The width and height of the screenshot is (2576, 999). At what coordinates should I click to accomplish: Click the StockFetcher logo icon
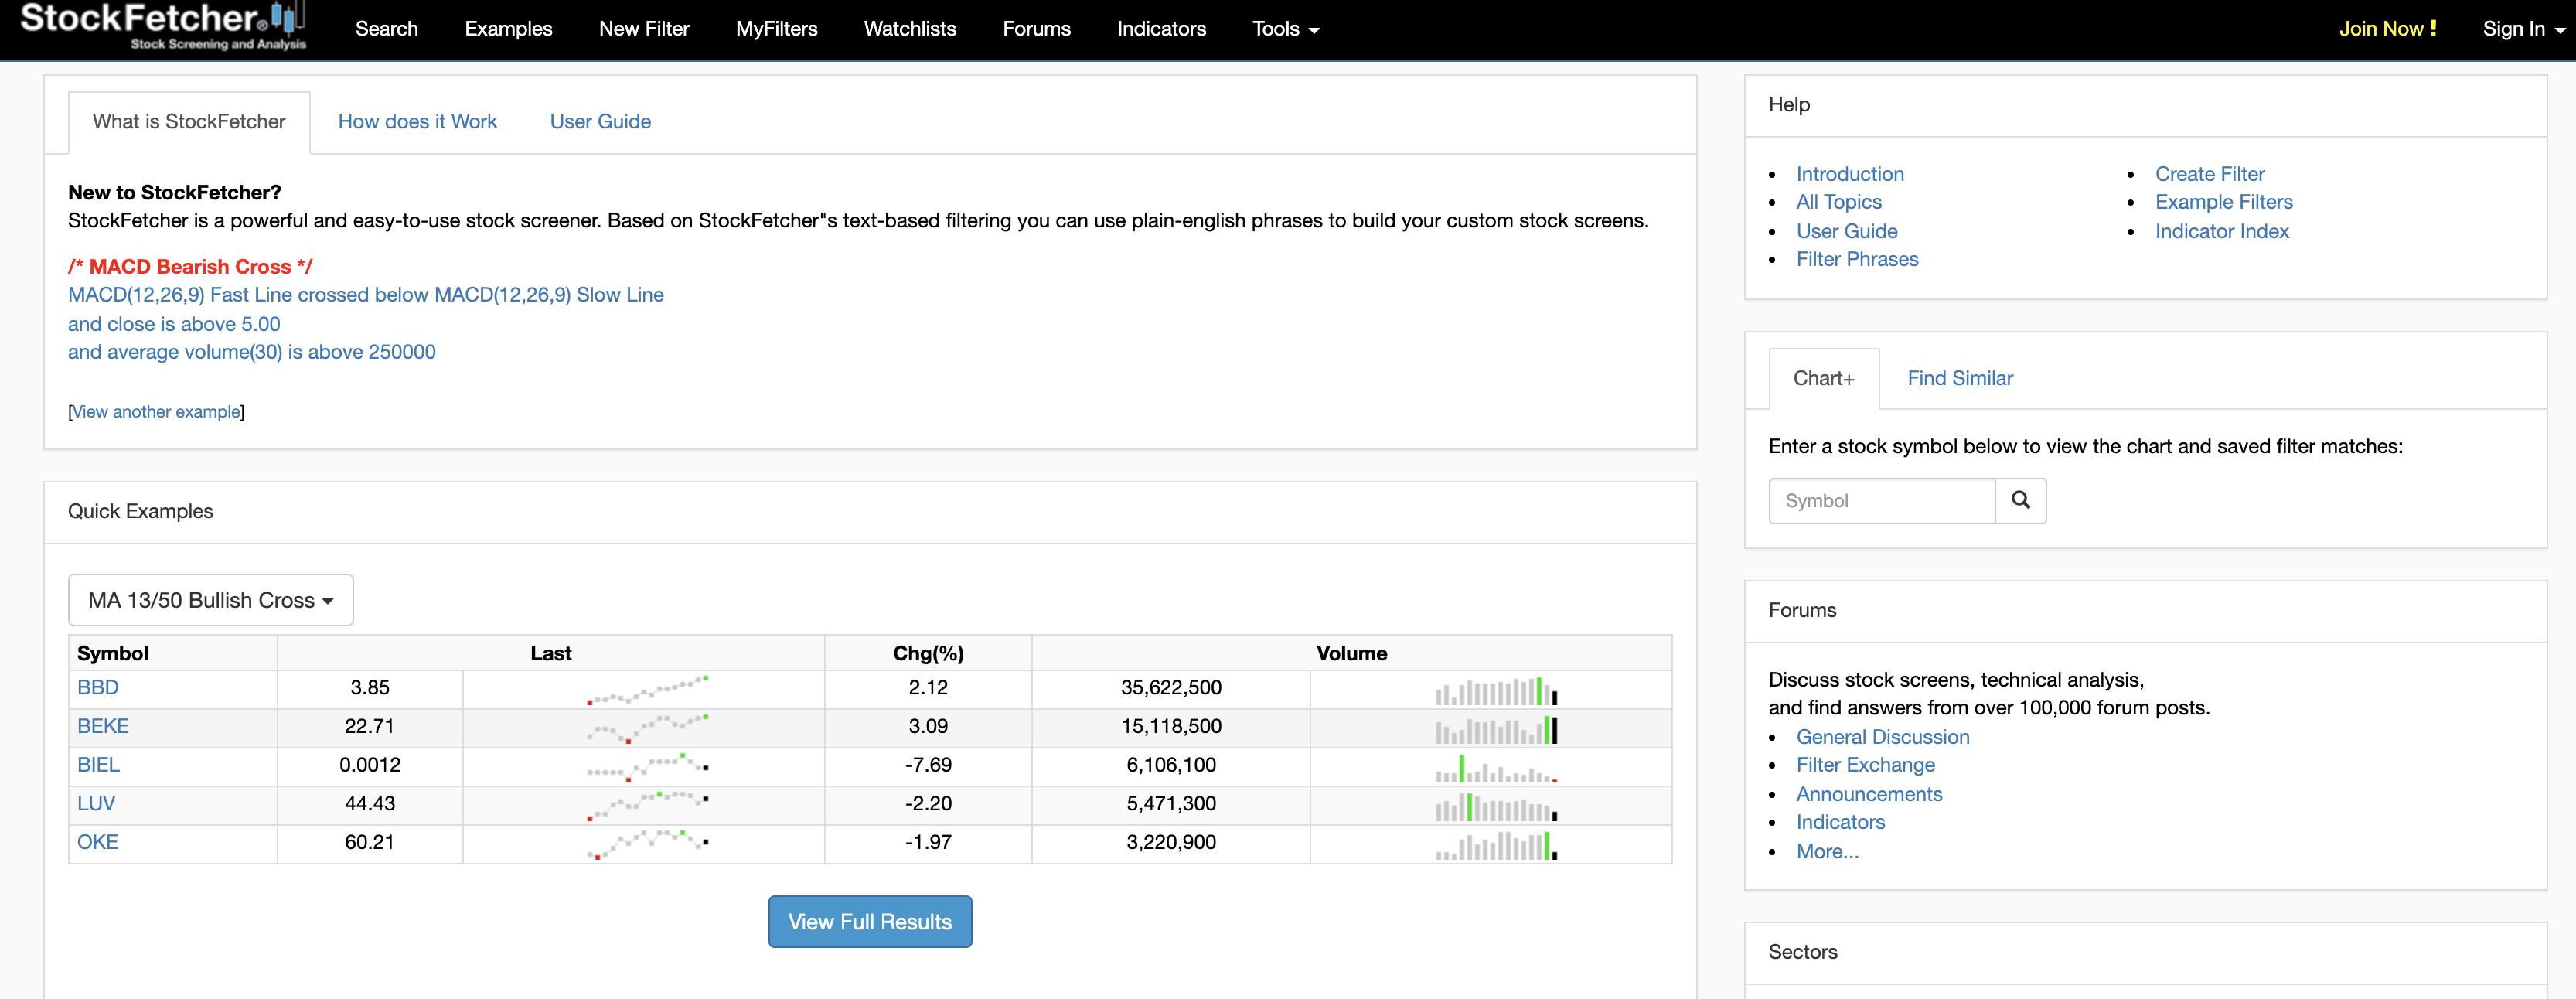[x=285, y=18]
